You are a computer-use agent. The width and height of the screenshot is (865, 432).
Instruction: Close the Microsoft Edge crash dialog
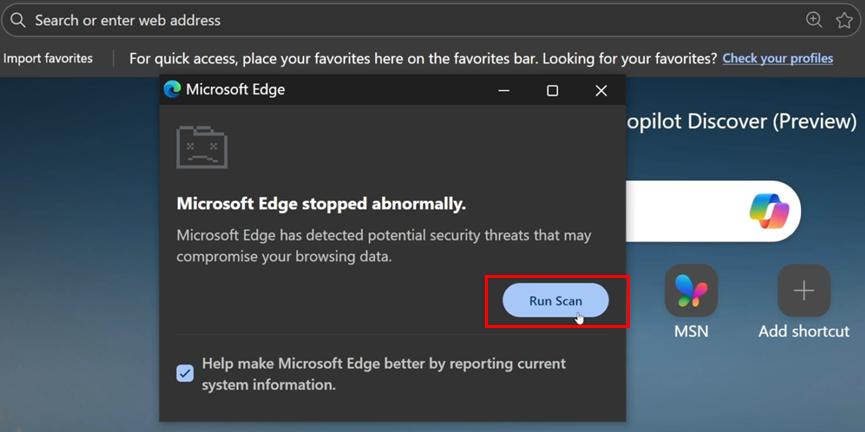click(x=601, y=90)
